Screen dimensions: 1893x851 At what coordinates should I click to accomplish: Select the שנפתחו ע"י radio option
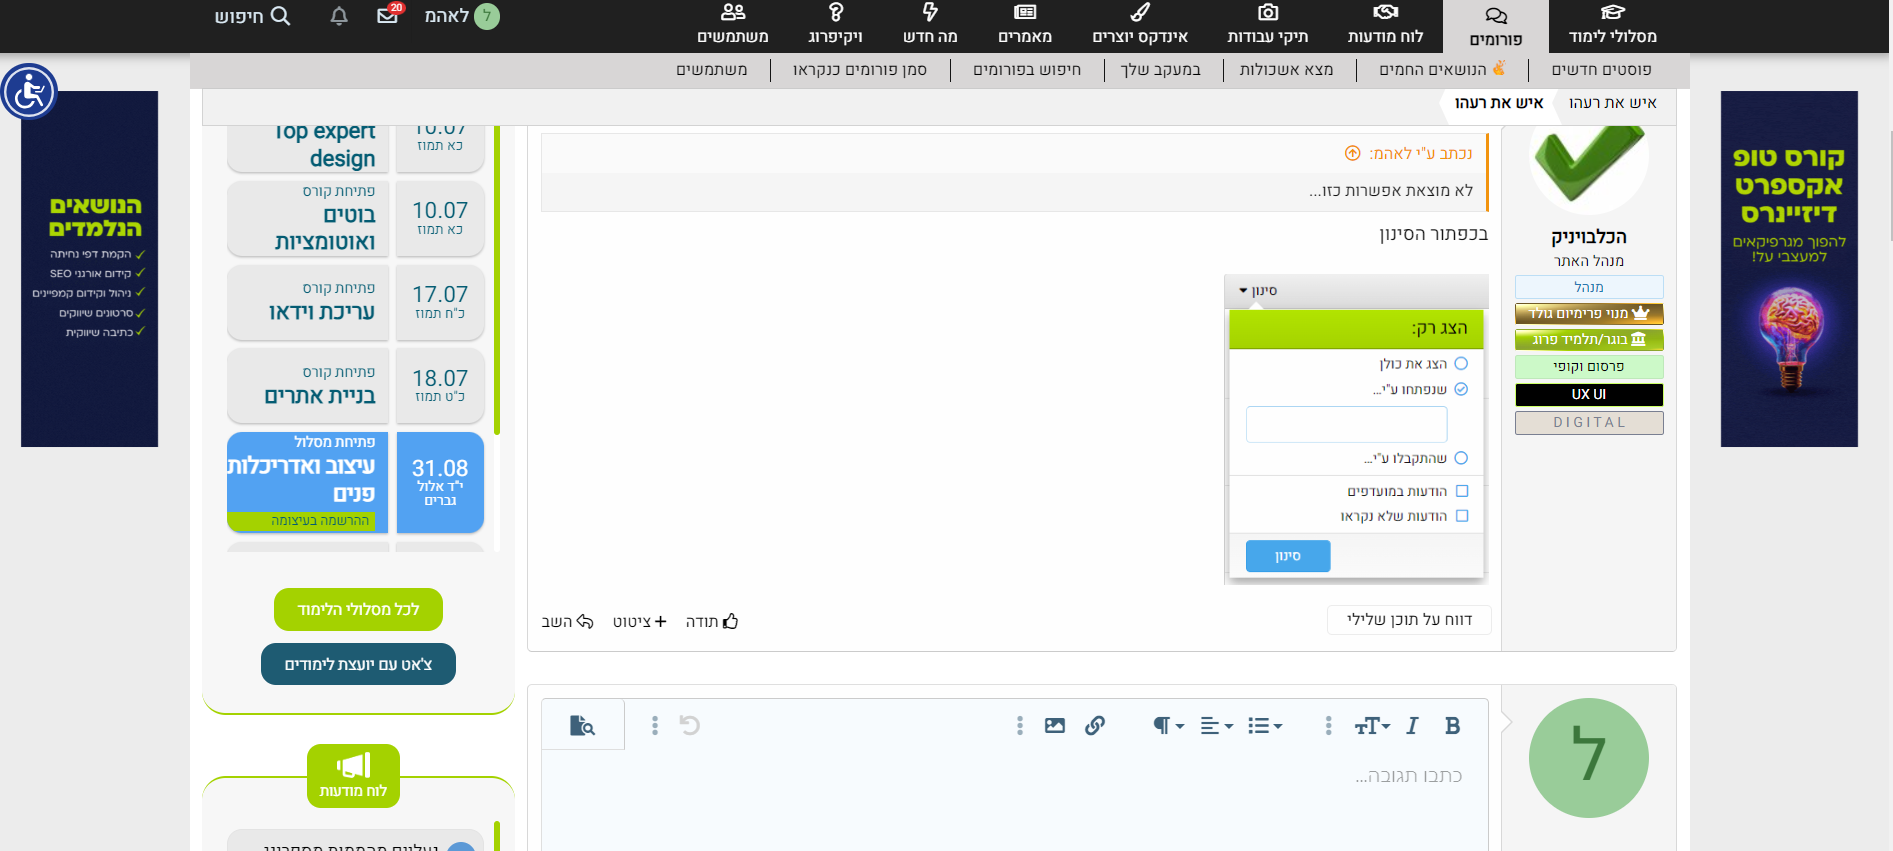tap(1461, 389)
